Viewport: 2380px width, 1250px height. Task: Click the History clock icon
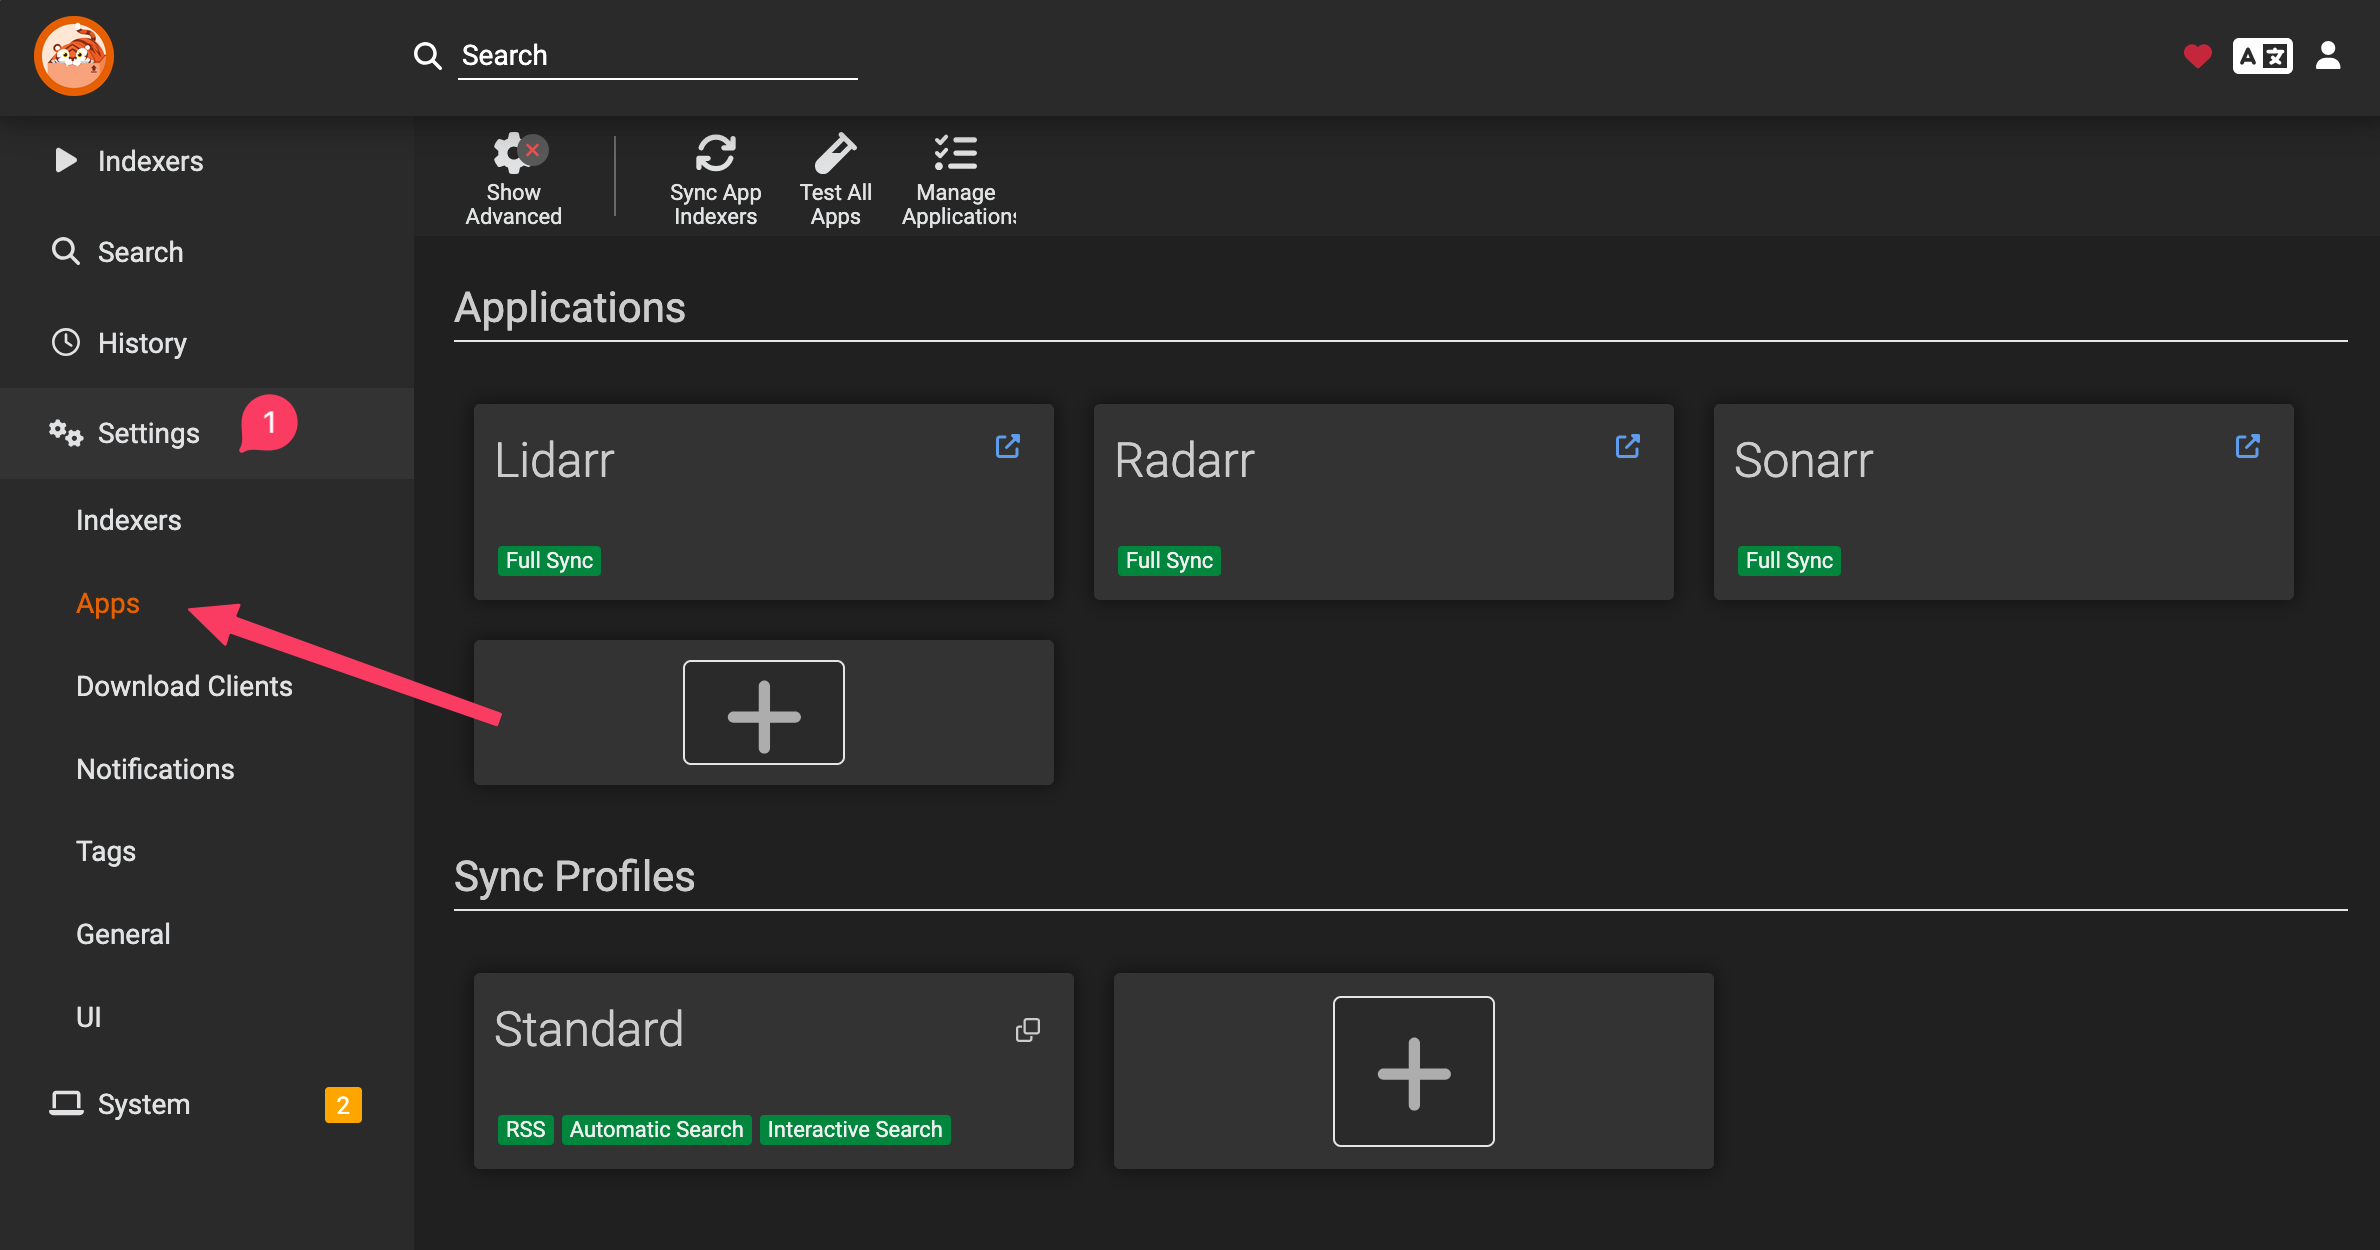click(66, 342)
